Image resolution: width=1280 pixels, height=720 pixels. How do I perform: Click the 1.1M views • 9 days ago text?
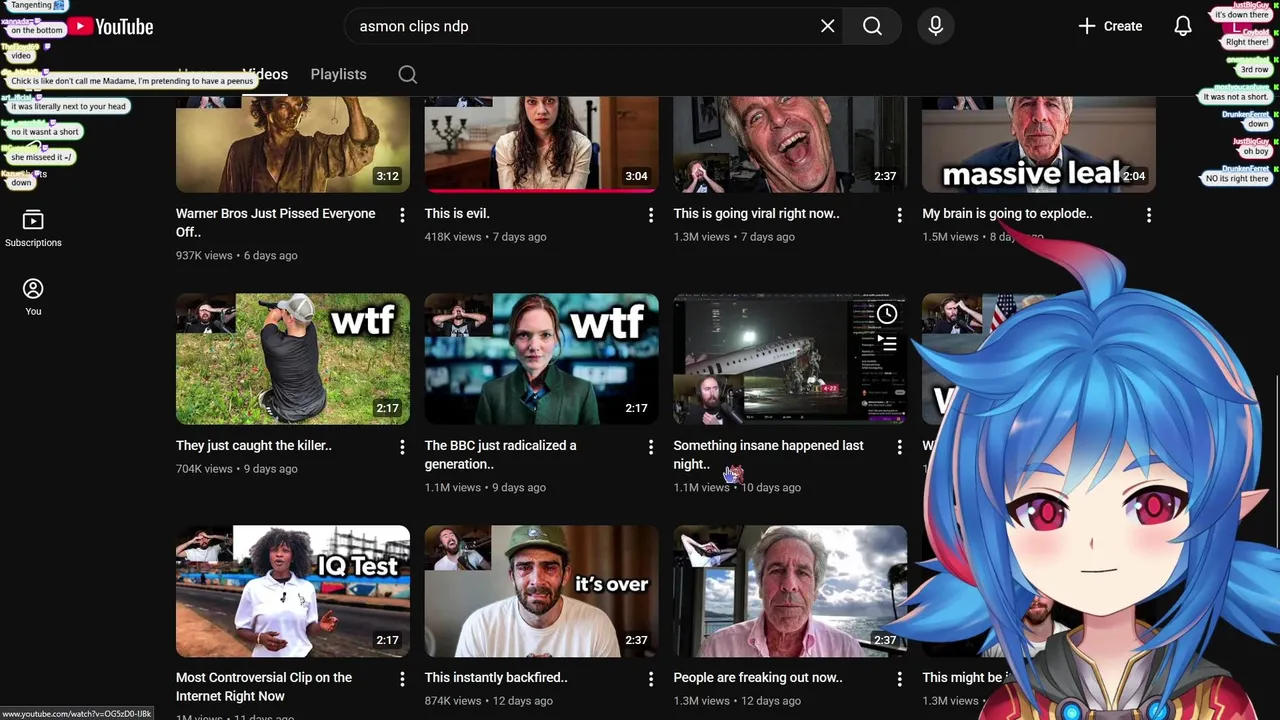(x=486, y=487)
